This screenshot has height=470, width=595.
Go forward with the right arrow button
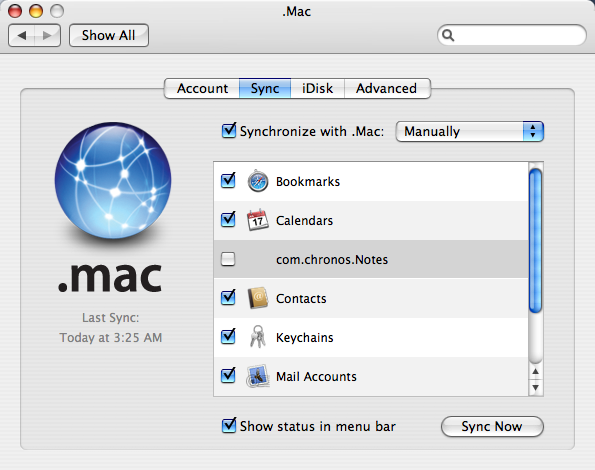[x=47, y=36]
